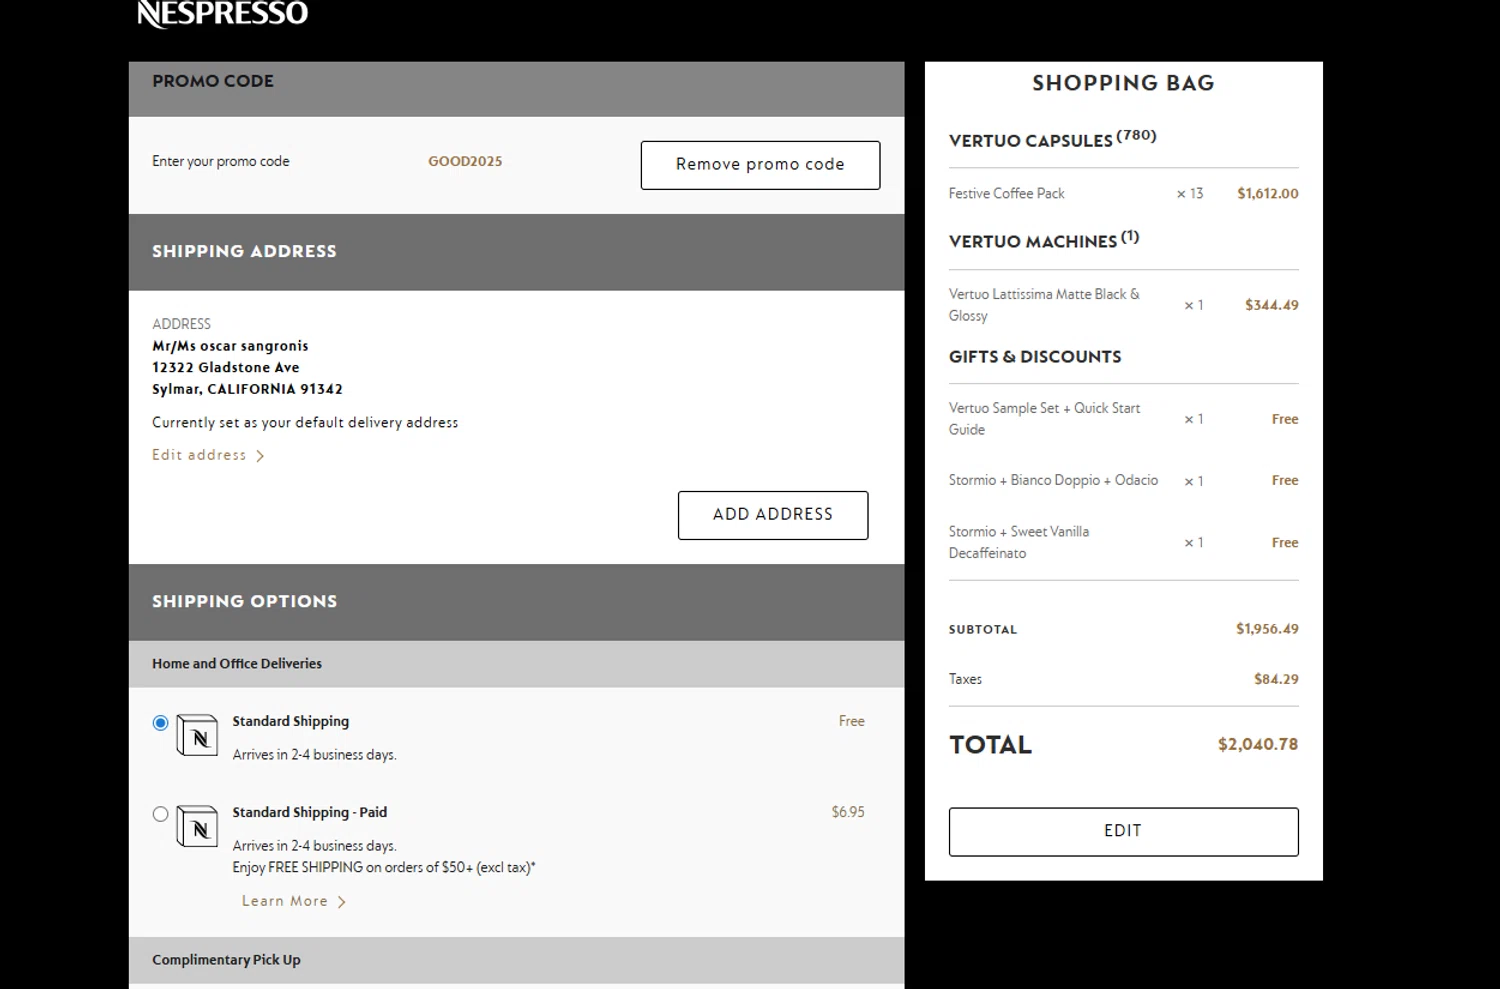Viewport: 1500px width, 989px height.
Task: Click Stormio + Sweet Vanilla Decaffeinato gift
Action: (x=1018, y=542)
